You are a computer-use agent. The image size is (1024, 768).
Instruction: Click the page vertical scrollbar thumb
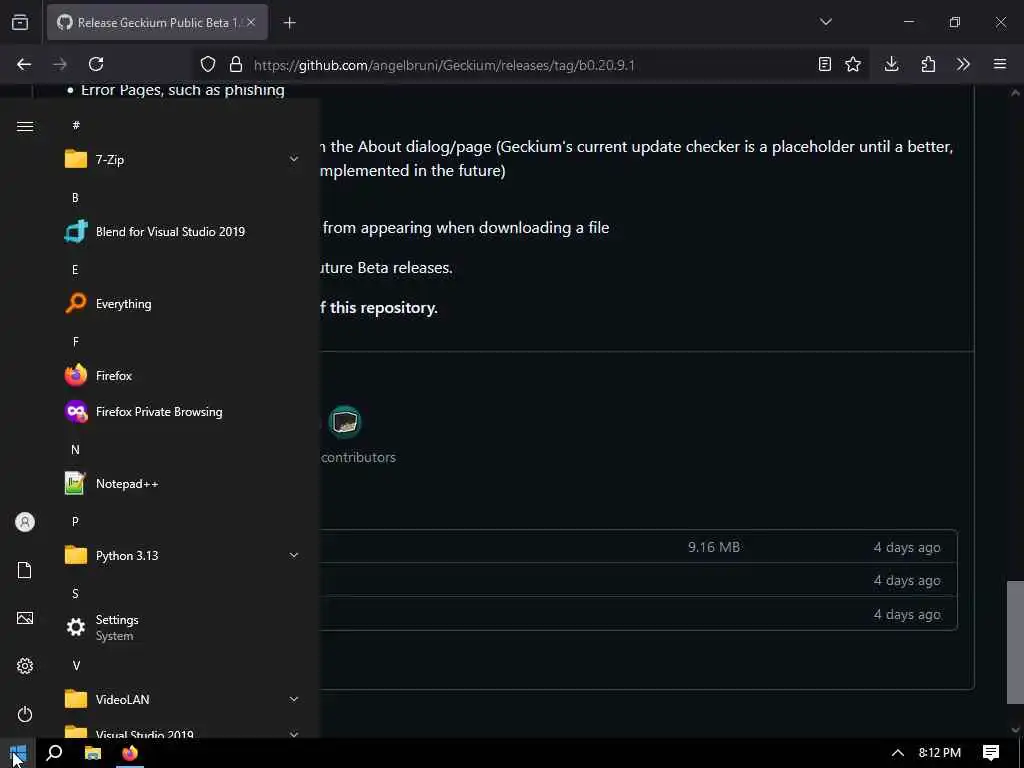tap(1015, 642)
